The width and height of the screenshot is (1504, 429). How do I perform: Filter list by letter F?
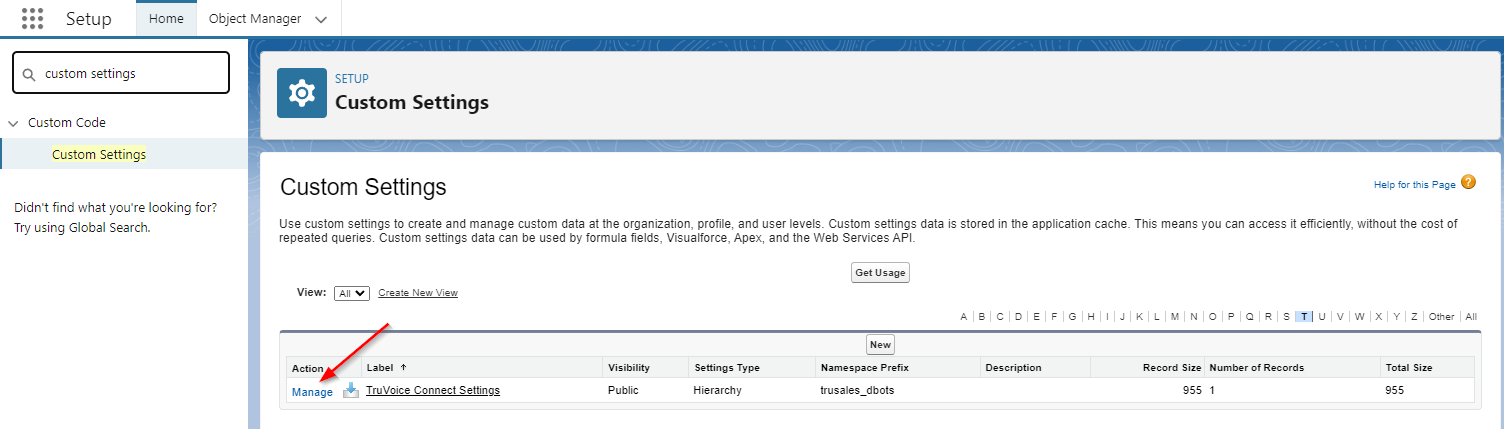click(x=1054, y=317)
